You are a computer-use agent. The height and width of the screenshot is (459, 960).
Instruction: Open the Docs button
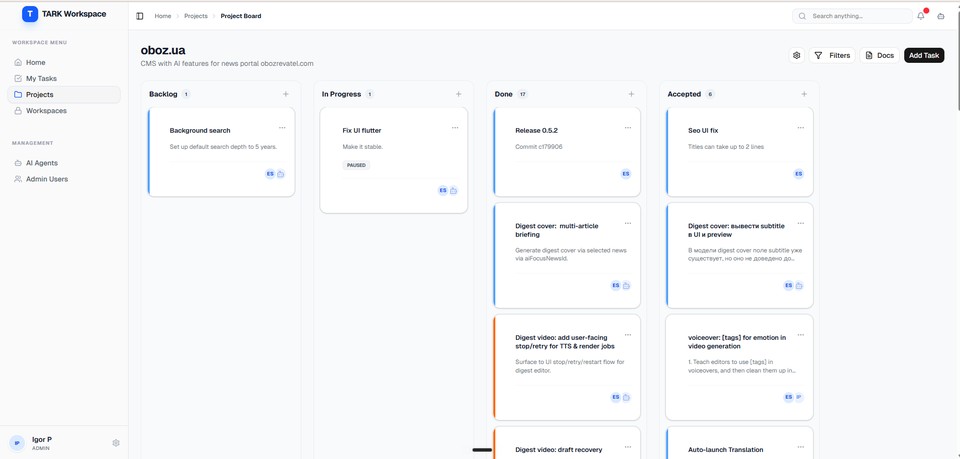click(x=880, y=55)
